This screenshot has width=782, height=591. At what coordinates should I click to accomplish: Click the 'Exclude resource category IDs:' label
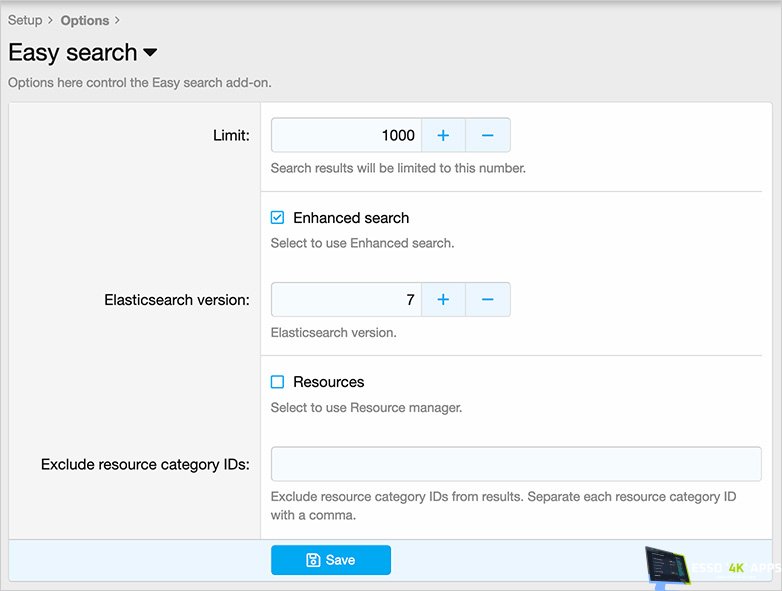145,464
